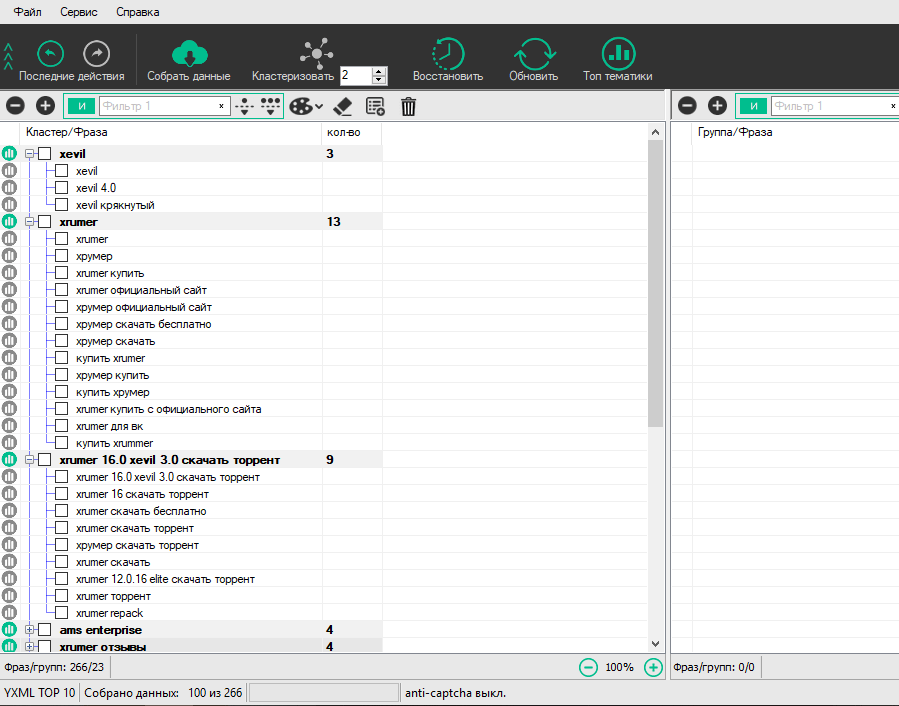Screen dimensions: 899x706
Task: Click the eraser icon
Action: click(x=343, y=106)
